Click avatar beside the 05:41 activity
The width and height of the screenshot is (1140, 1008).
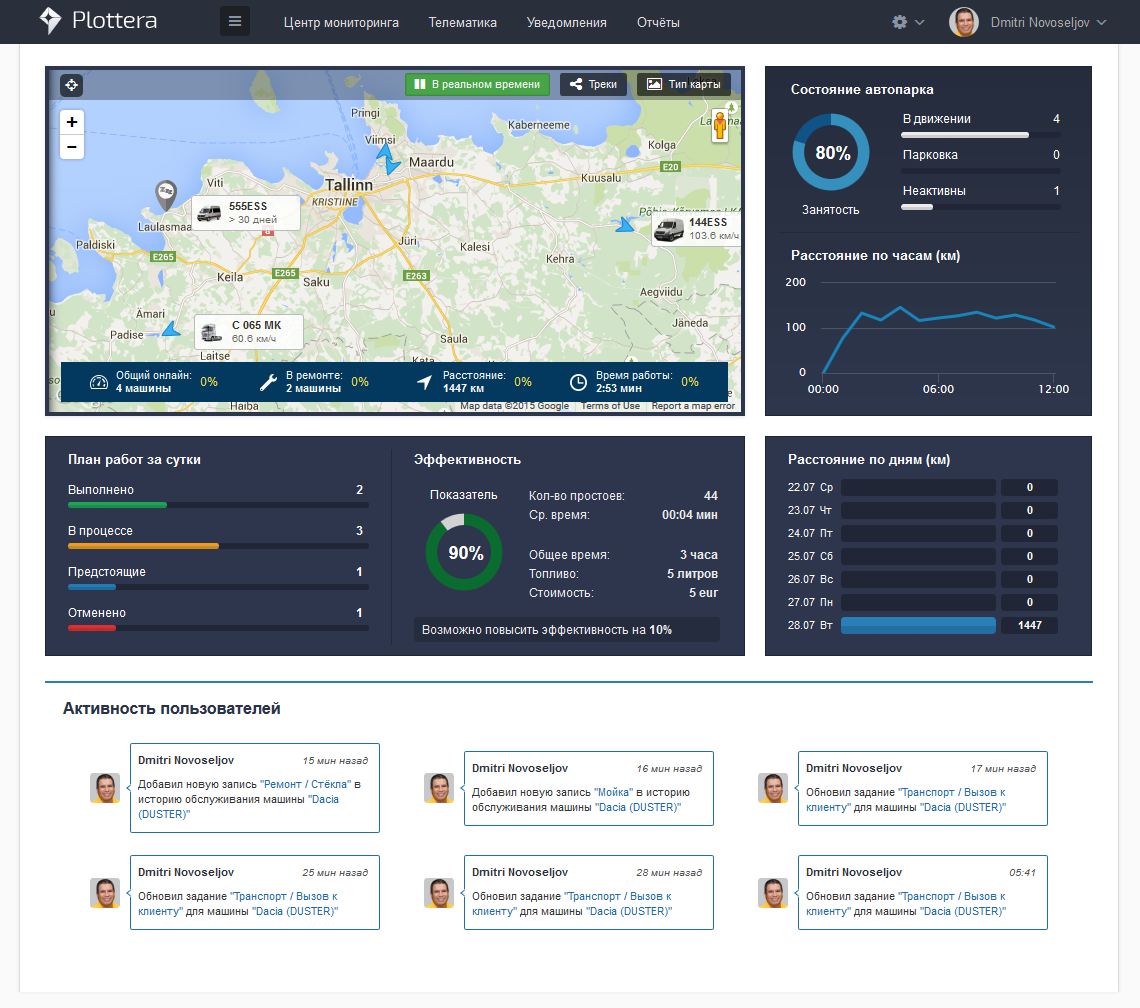click(x=773, y=893)
